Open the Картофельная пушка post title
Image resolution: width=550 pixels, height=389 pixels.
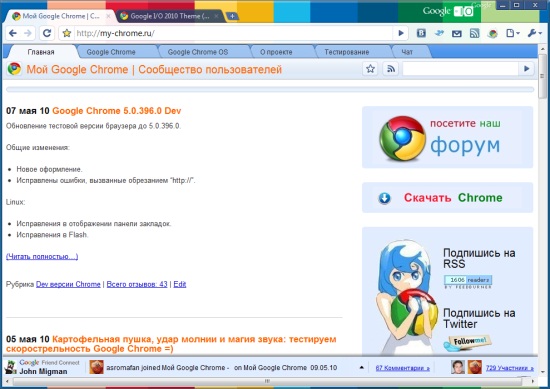[x=171, y=344]
